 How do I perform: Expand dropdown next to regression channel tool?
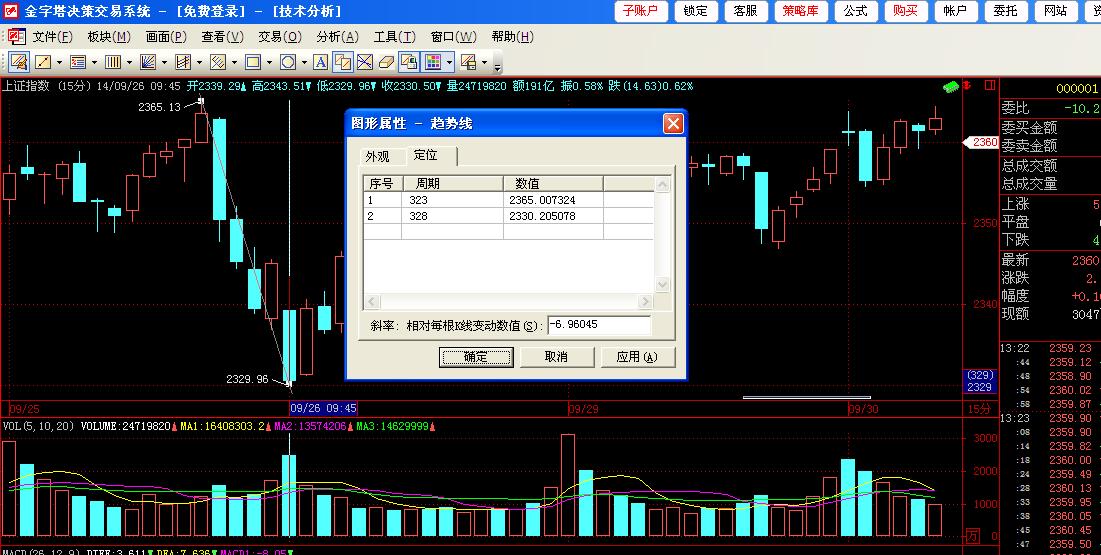tap(199, 63)
